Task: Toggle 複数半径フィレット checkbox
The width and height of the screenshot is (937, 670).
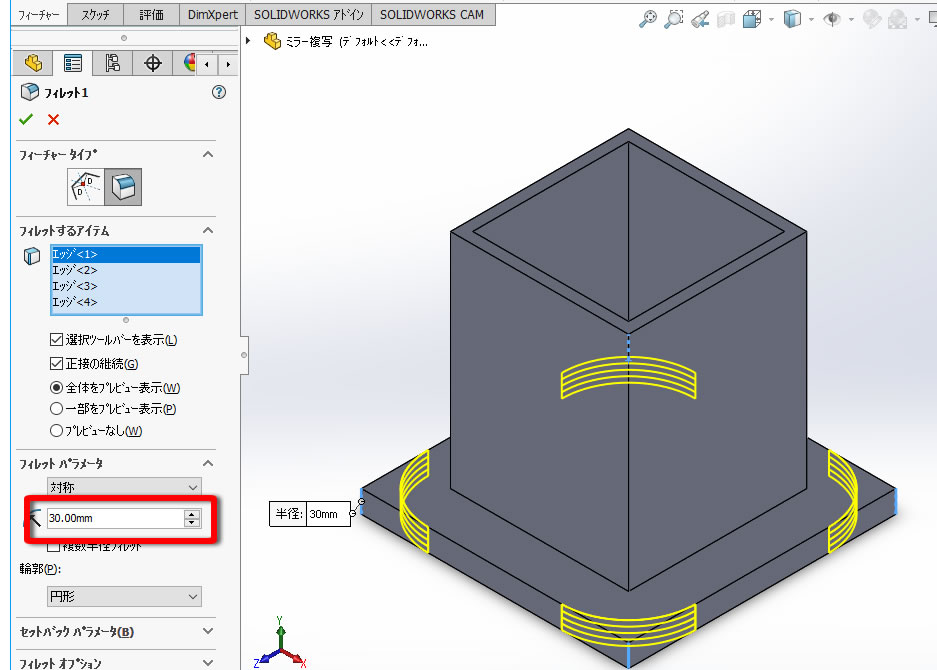Action: click(54, 546)
